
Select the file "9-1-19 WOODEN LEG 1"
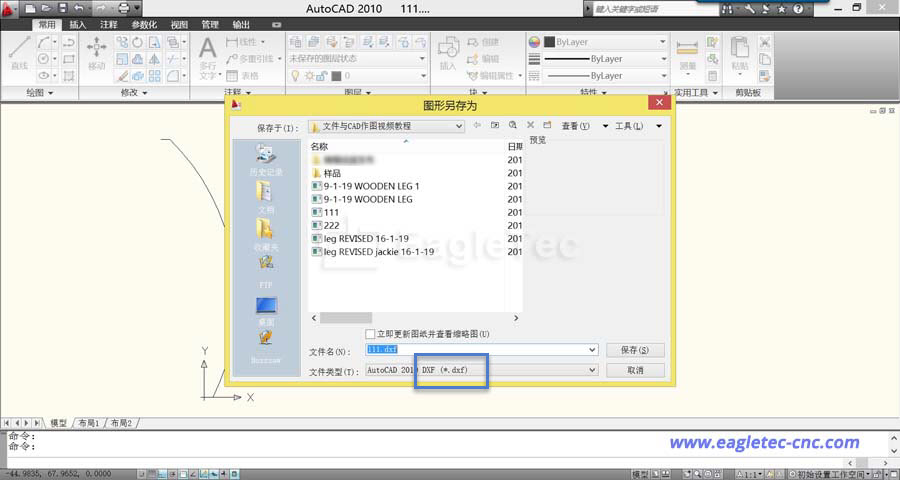click(366, 186)
